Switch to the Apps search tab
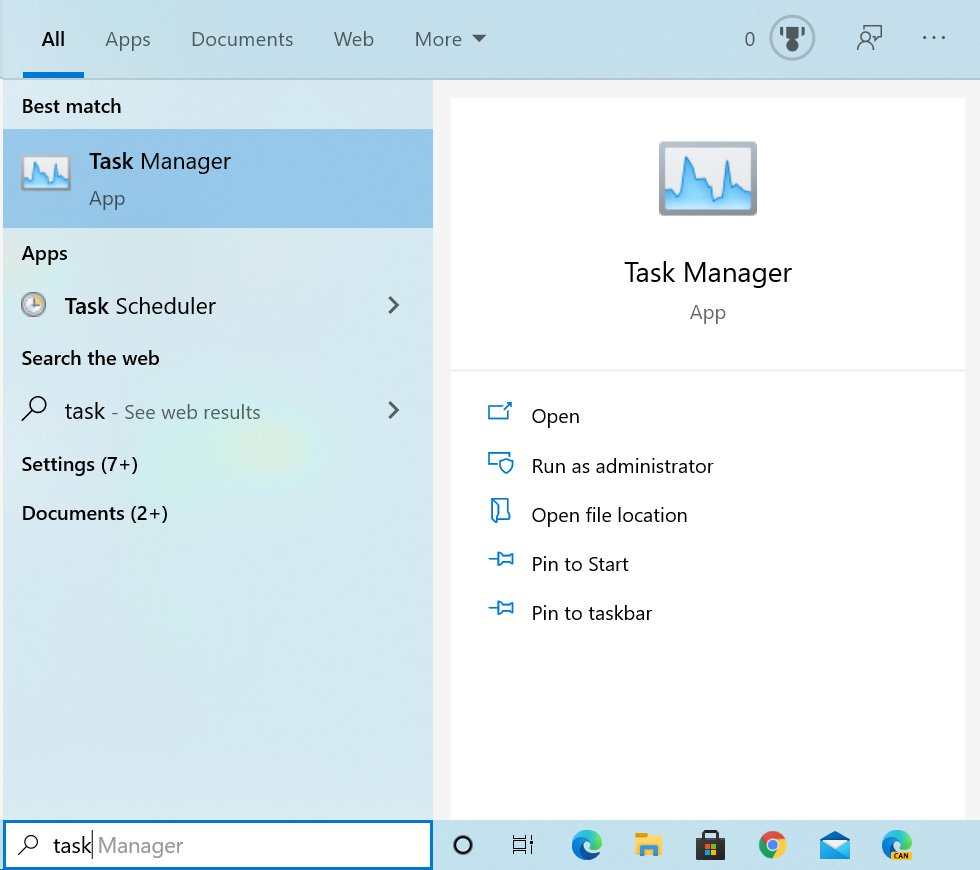Screen dimensions: 980x870 [x=127, y=39]
